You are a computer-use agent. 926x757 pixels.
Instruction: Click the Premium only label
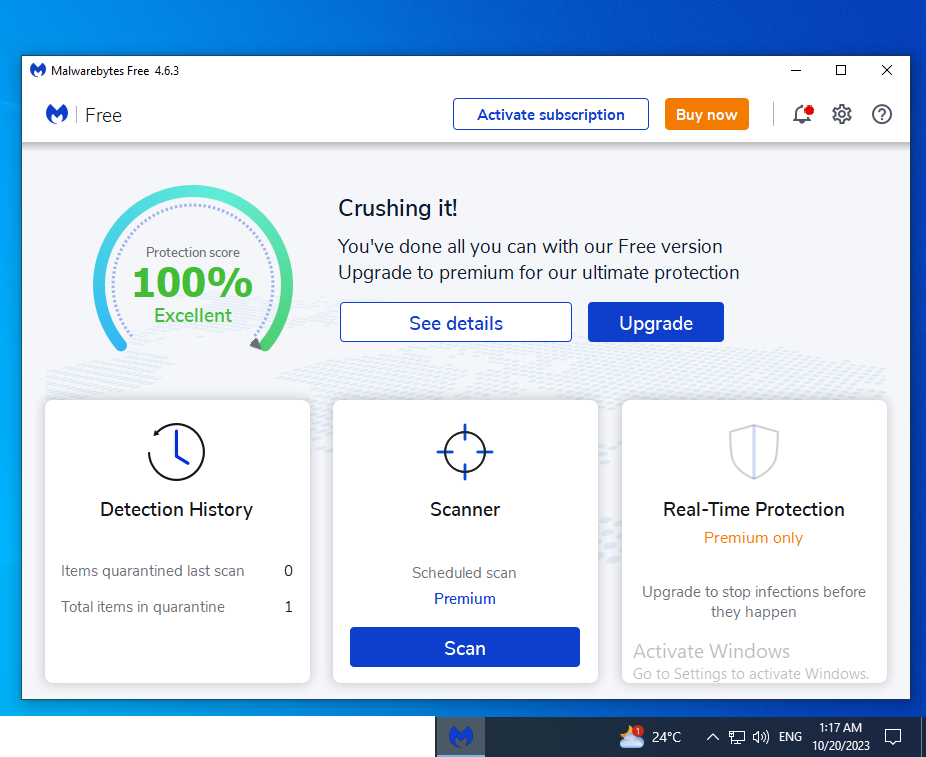753,538
